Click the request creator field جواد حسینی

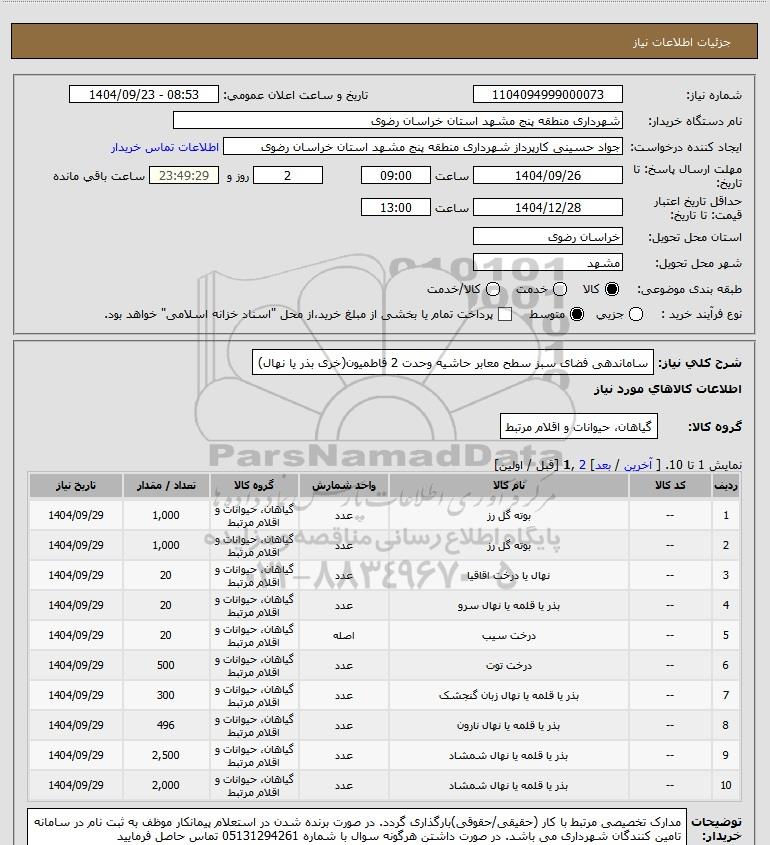pos(423,147)
